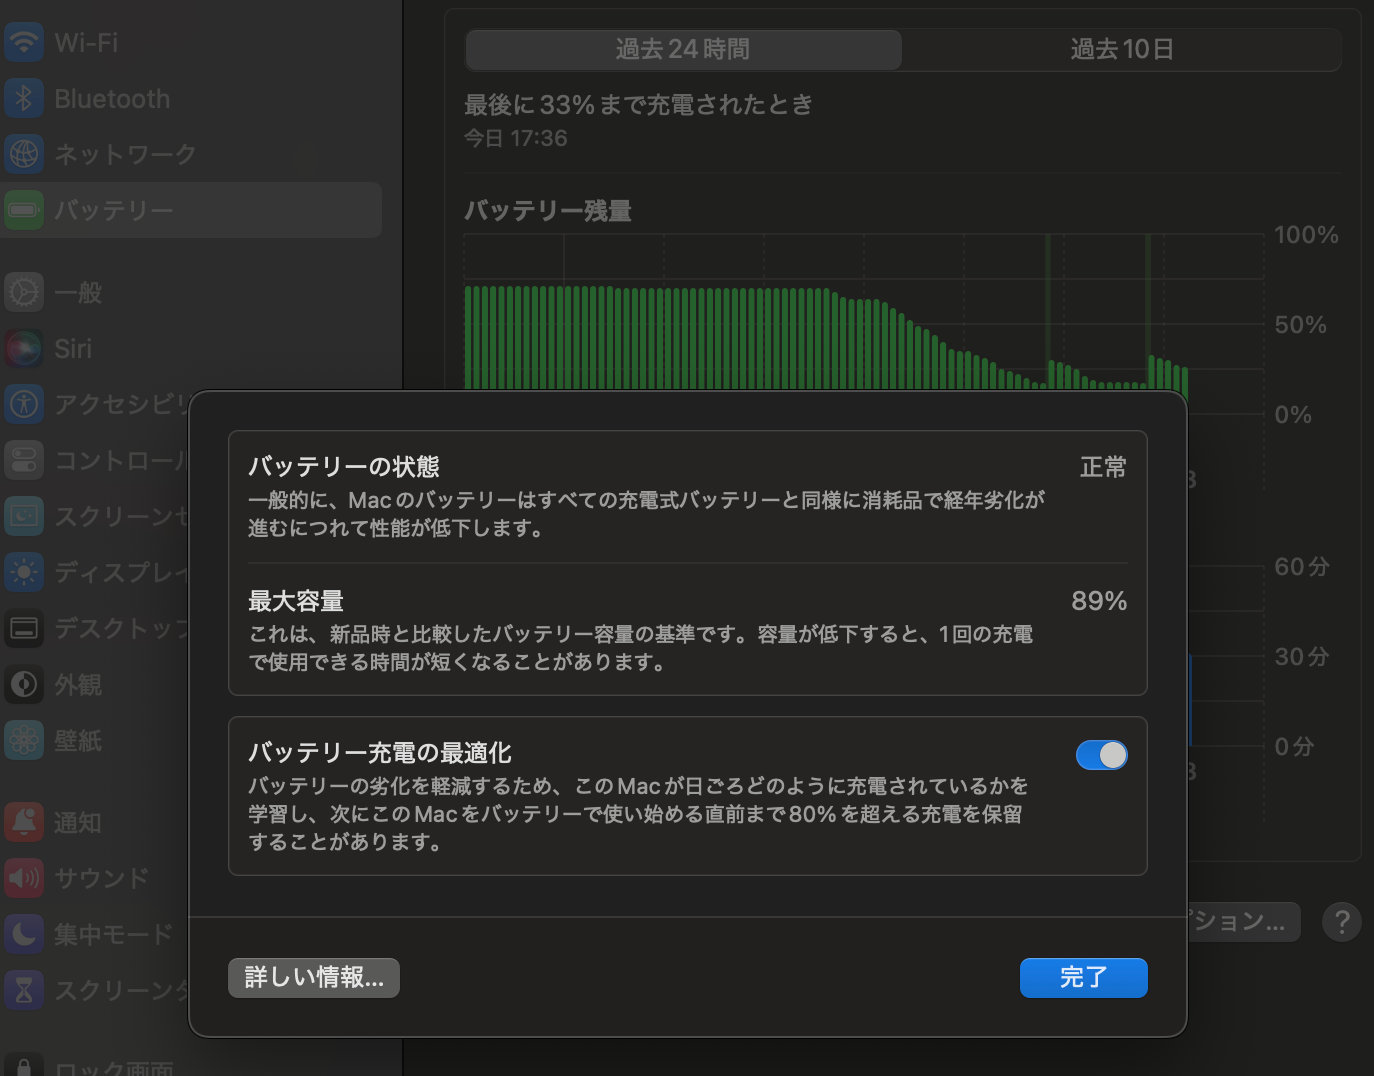This screenshot has width=1374, height=1076.
Task: Click the question mark help button
Action: pyautogui.click(x=1342, y=922)
